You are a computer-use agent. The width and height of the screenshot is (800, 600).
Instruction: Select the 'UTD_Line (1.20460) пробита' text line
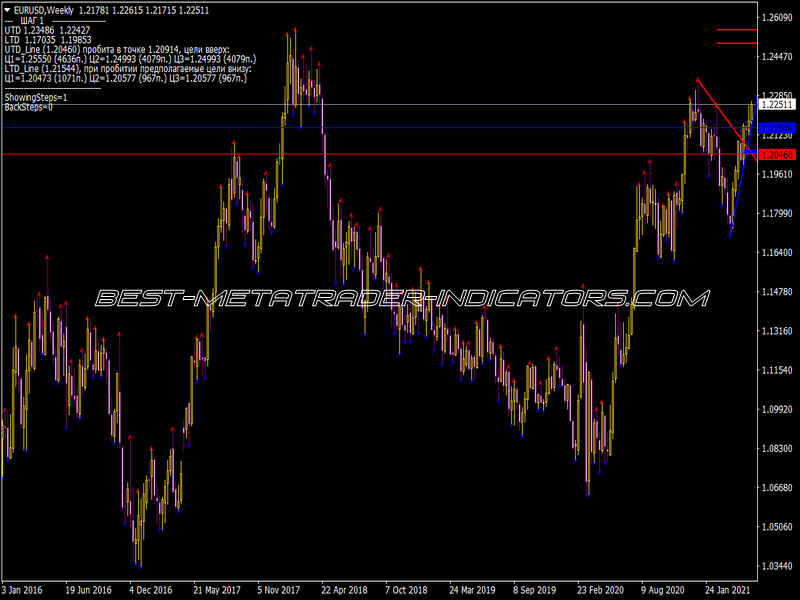click(x=117, y=50)
